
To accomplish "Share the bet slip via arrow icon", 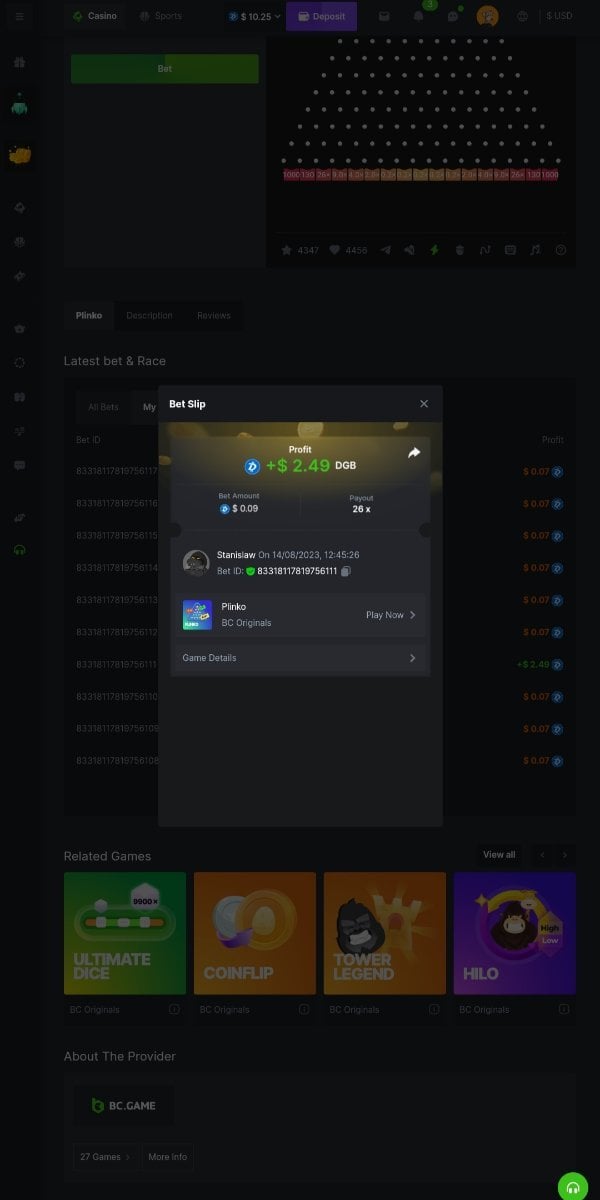I will pos(414,453).
